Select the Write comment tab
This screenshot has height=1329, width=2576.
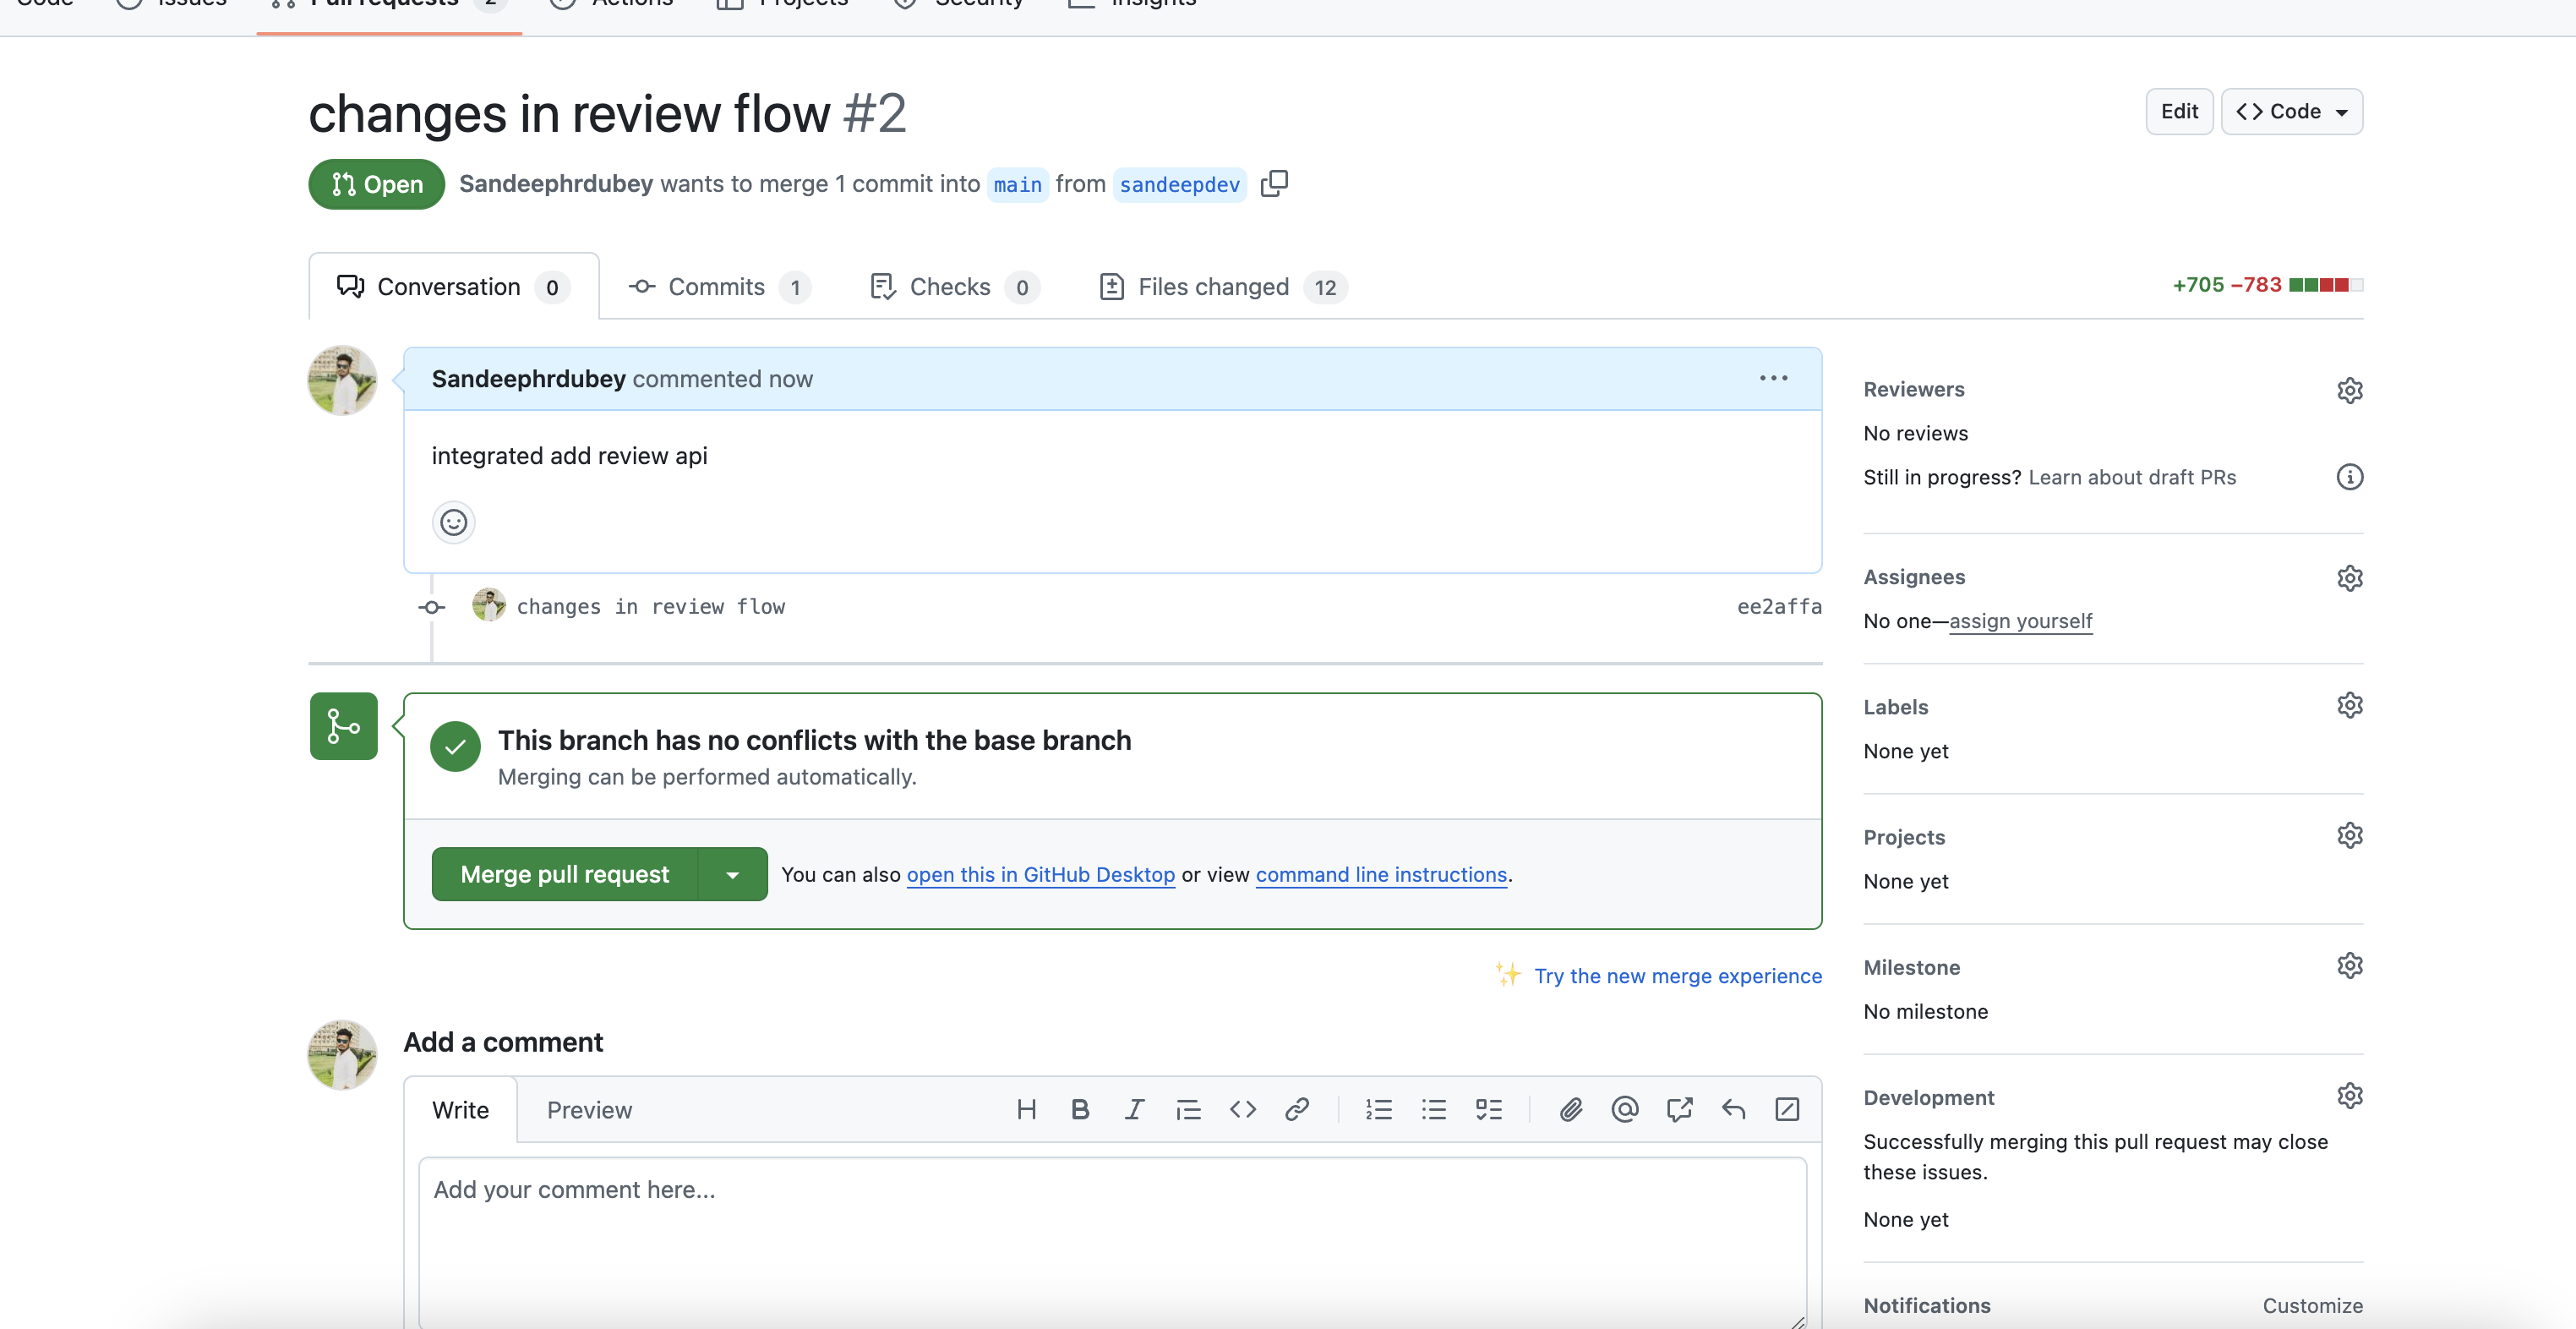coord(460,1110)
